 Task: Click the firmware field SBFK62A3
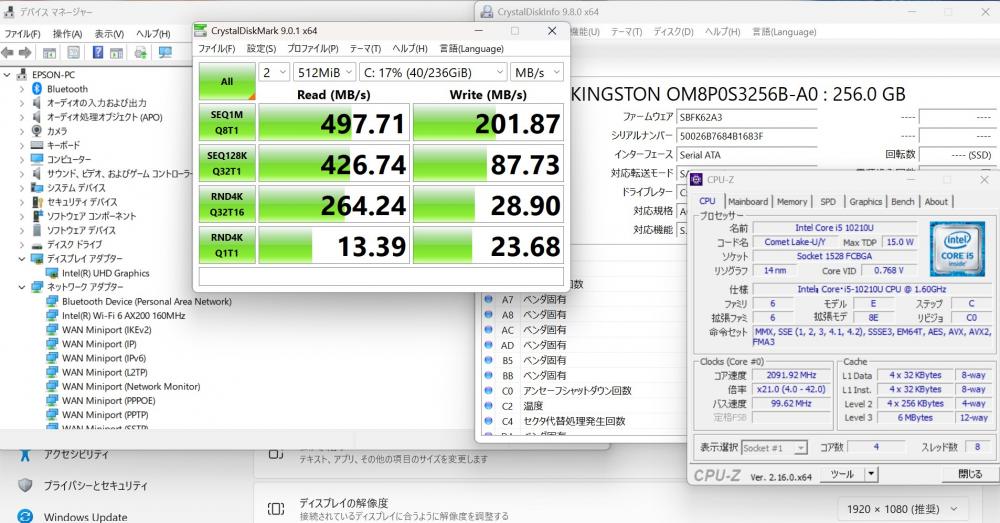pyautogui.click(x=747, y=117)
